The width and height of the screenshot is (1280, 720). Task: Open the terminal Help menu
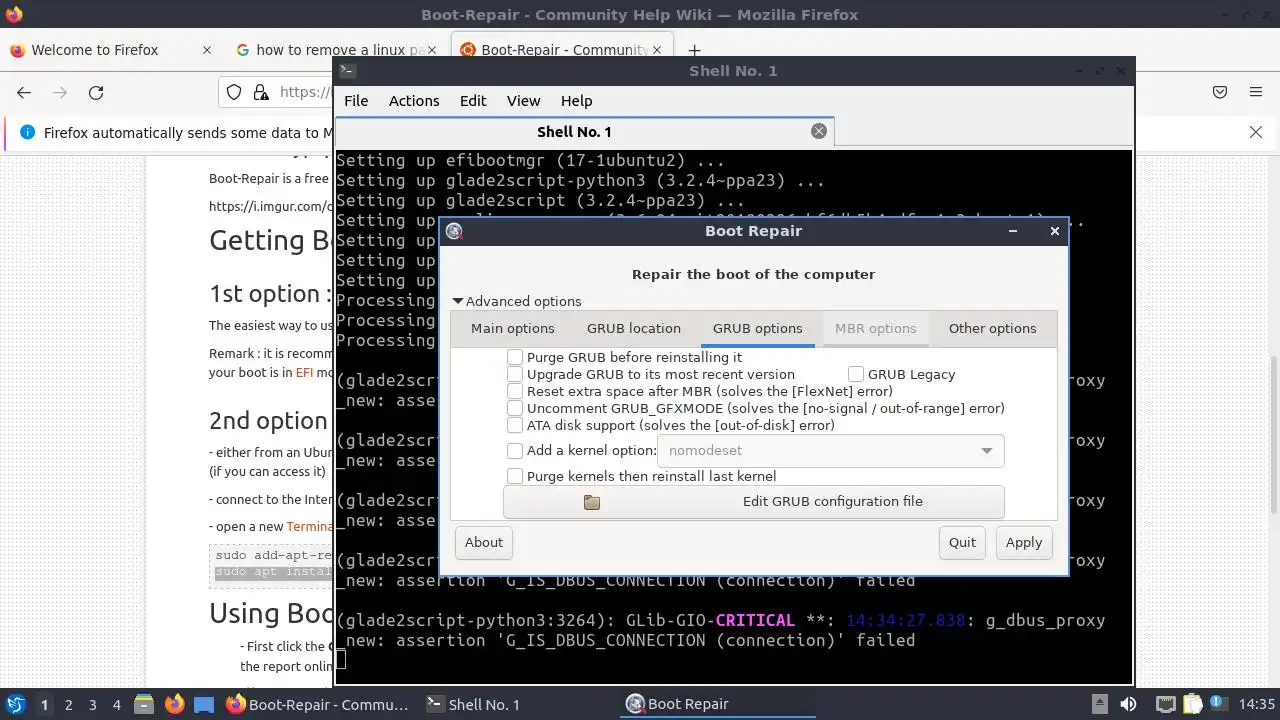pyautogui.click(x=576, y=101)
